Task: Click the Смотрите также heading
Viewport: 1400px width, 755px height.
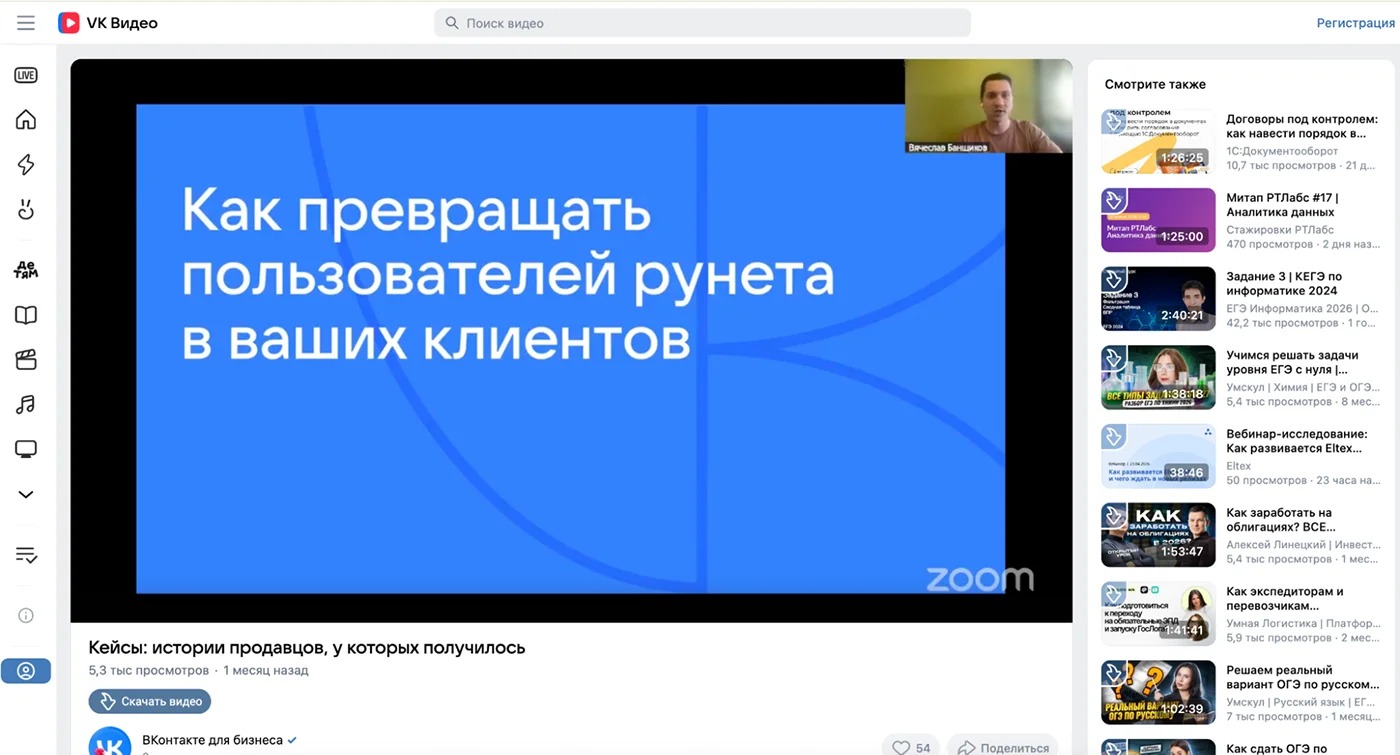Action: click(1155, 84)
